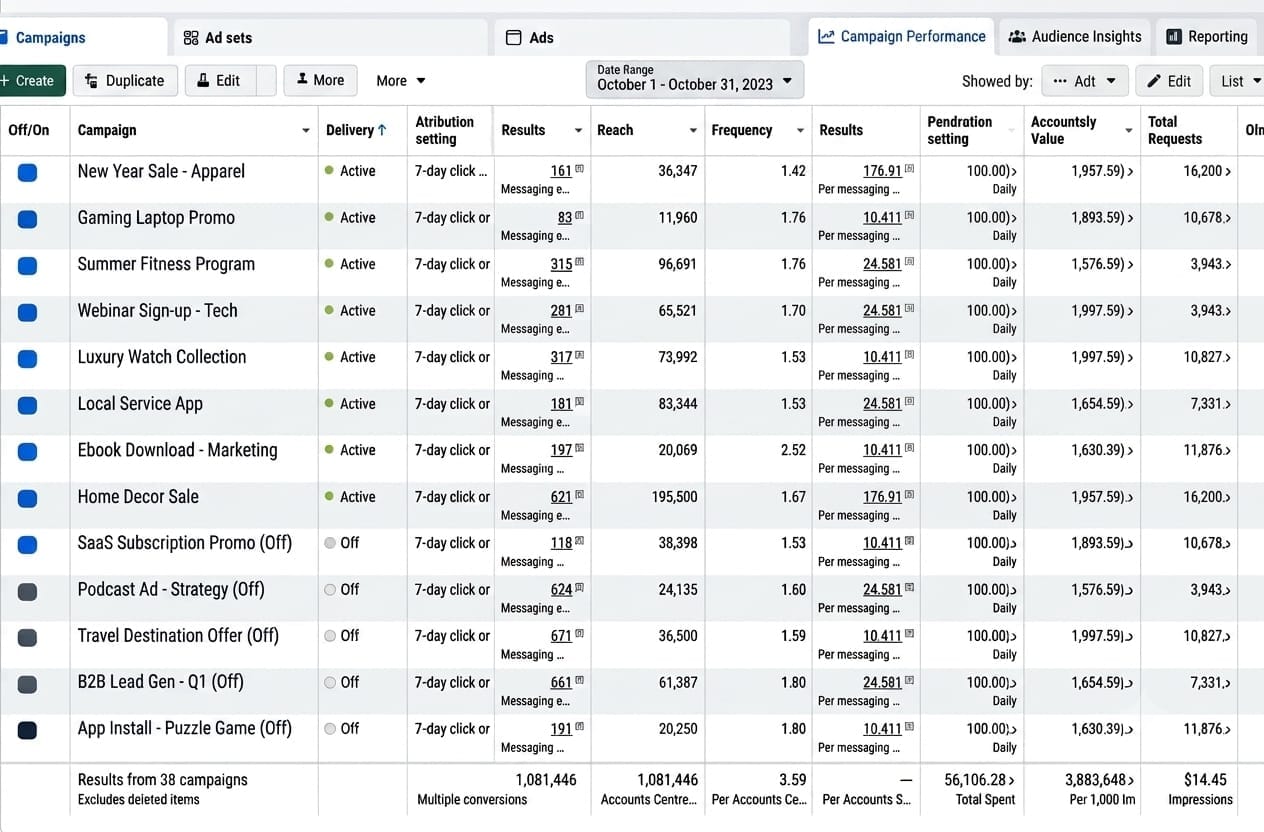
Task: Open the first Results column dropdown
Action: click(x=578, y=131)
